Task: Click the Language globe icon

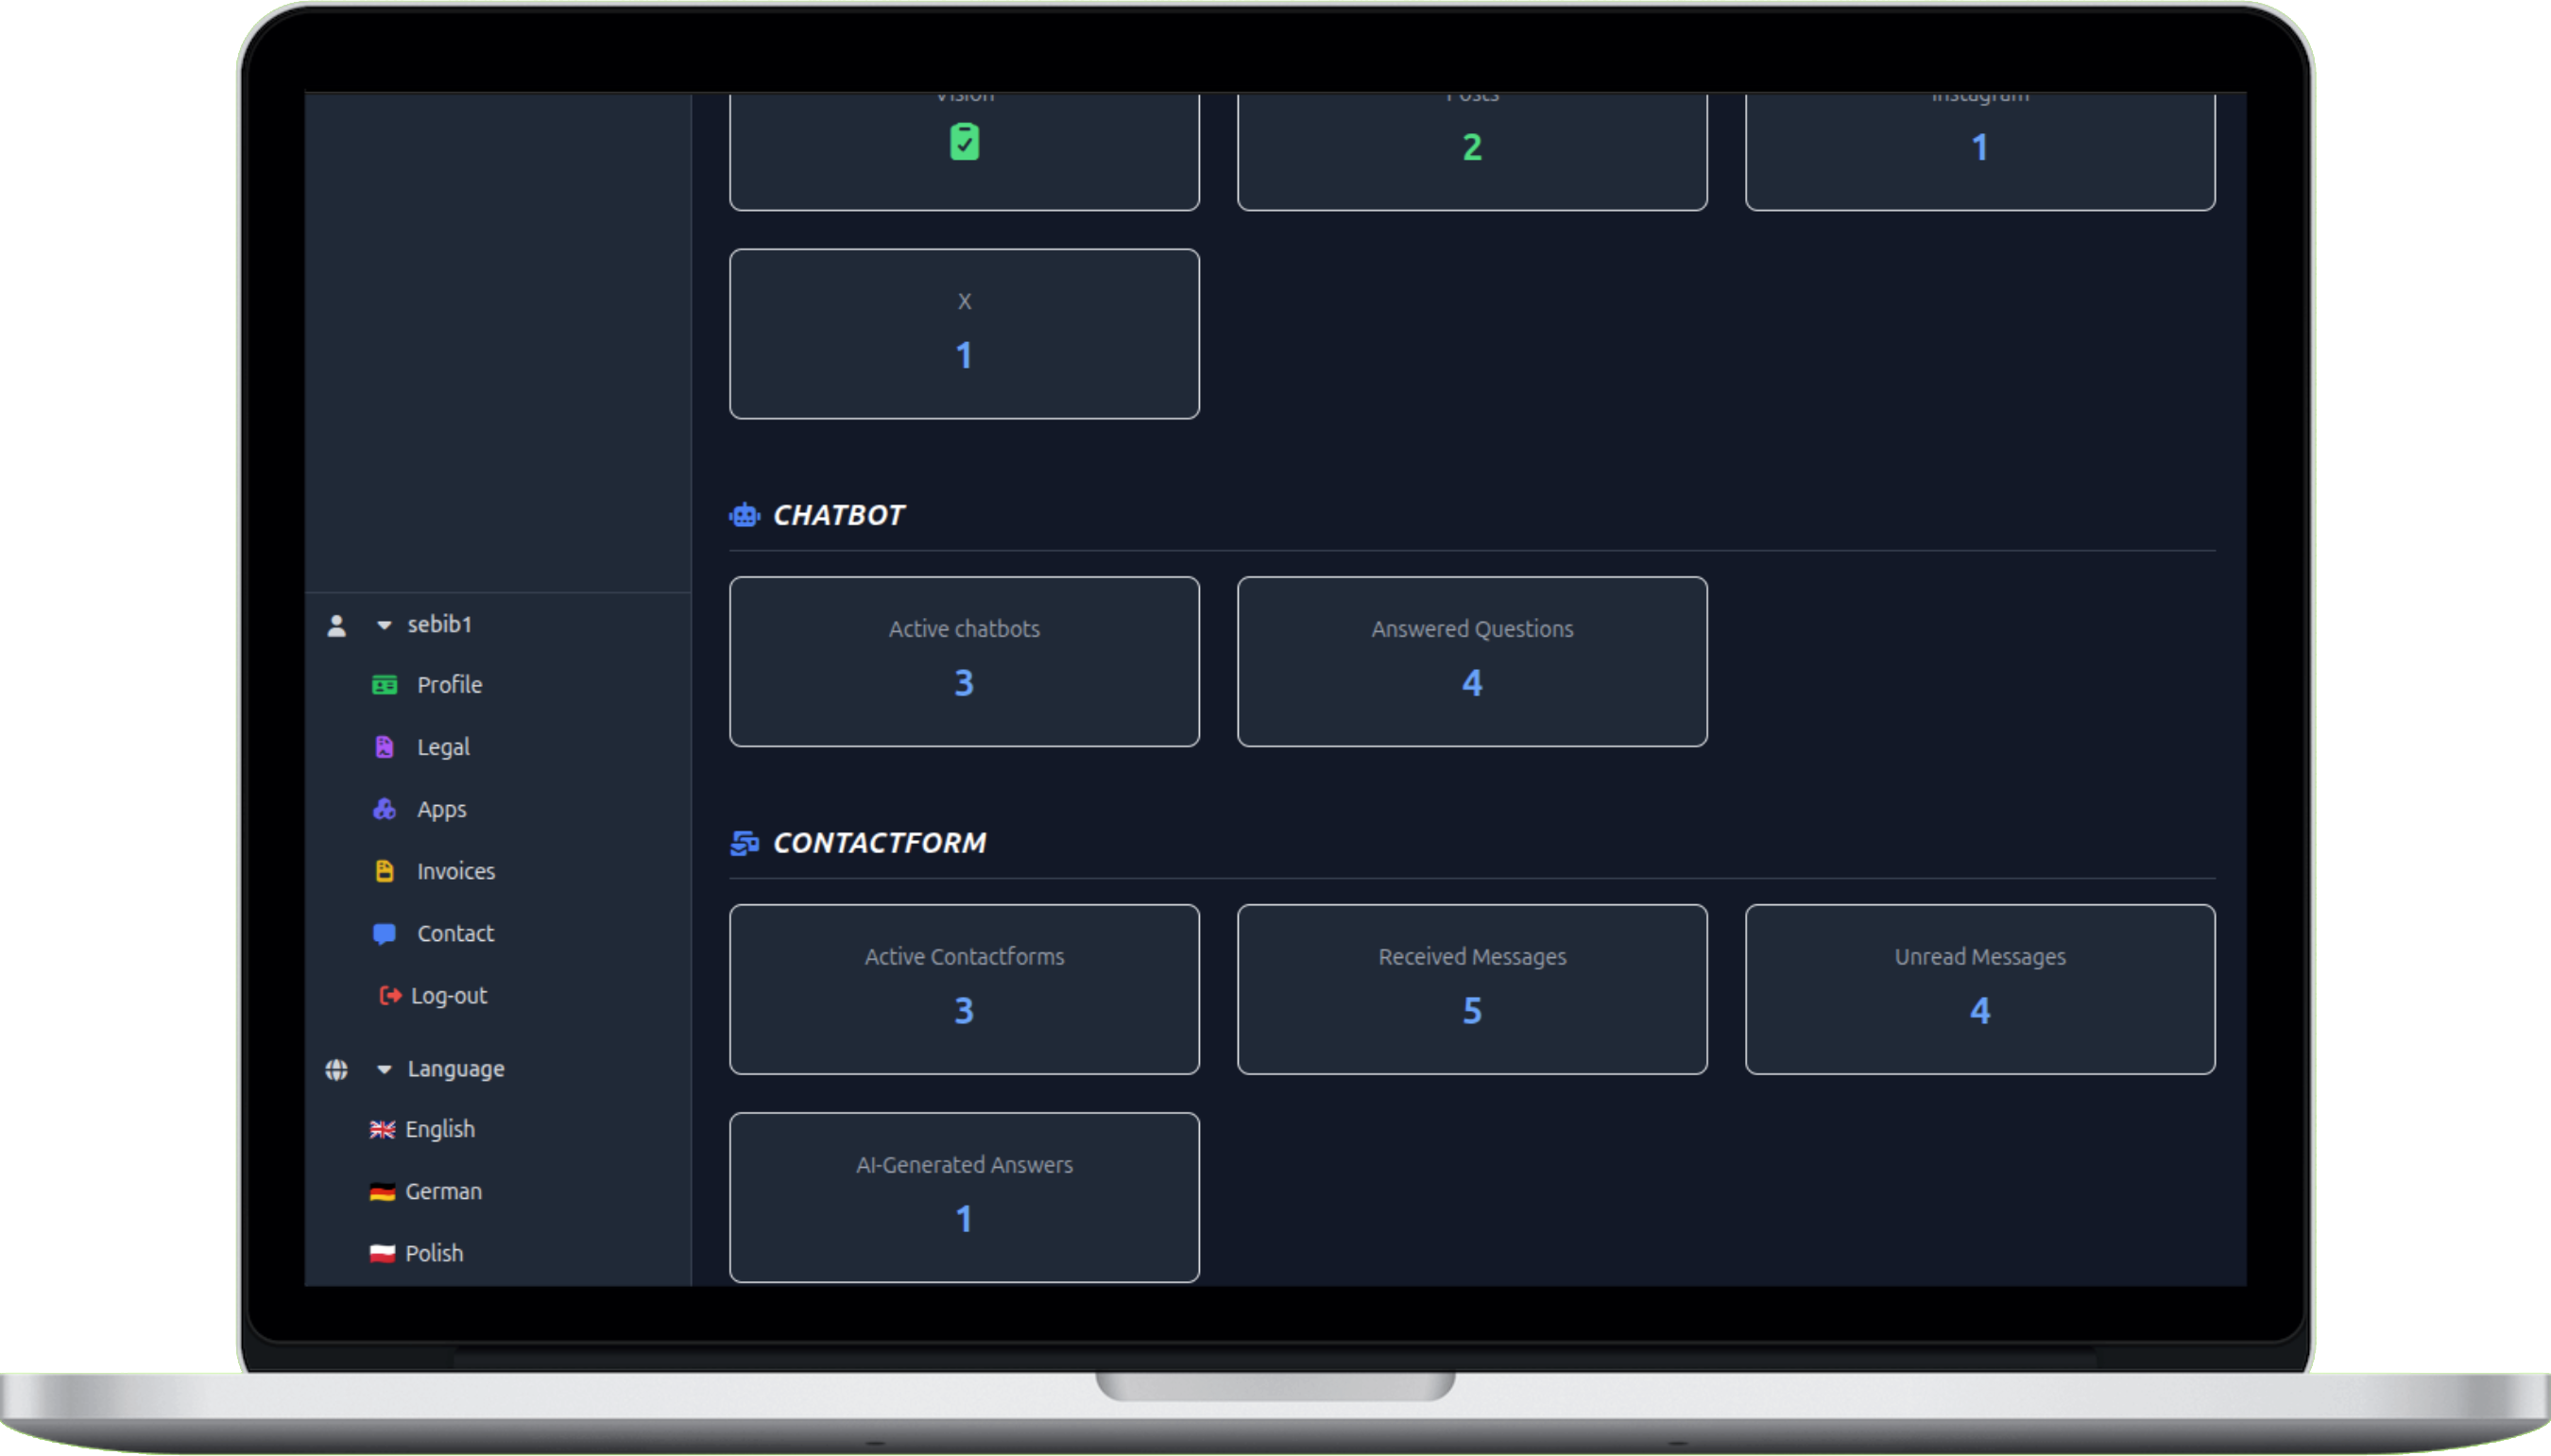Action: pos(336,1068)
